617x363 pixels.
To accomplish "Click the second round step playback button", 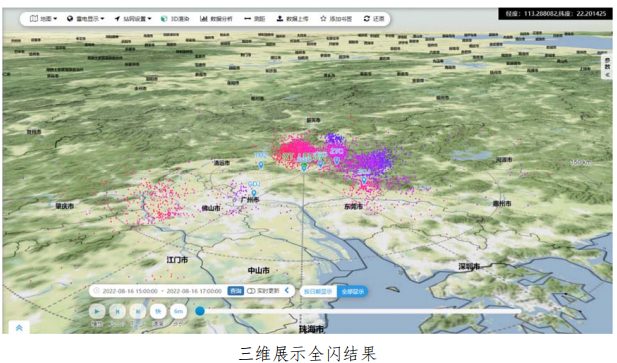I will pos(117,311).
